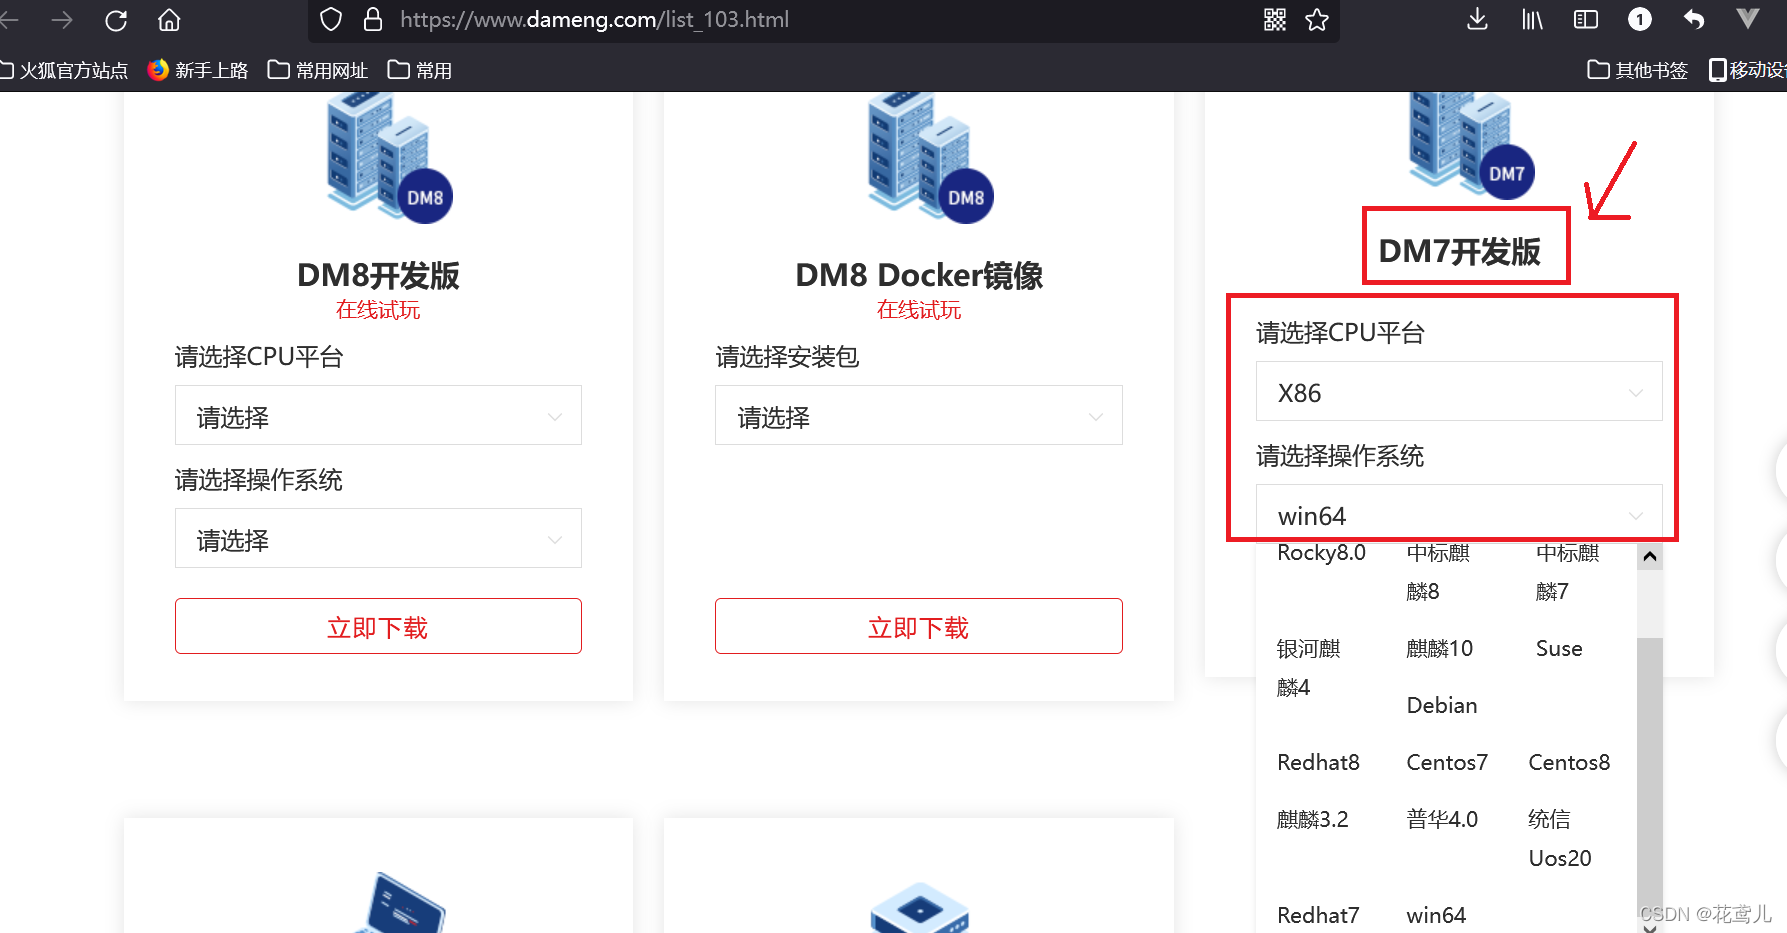
Task: Open the V-shaped extension icon
Action: (x=1747, y=19)
